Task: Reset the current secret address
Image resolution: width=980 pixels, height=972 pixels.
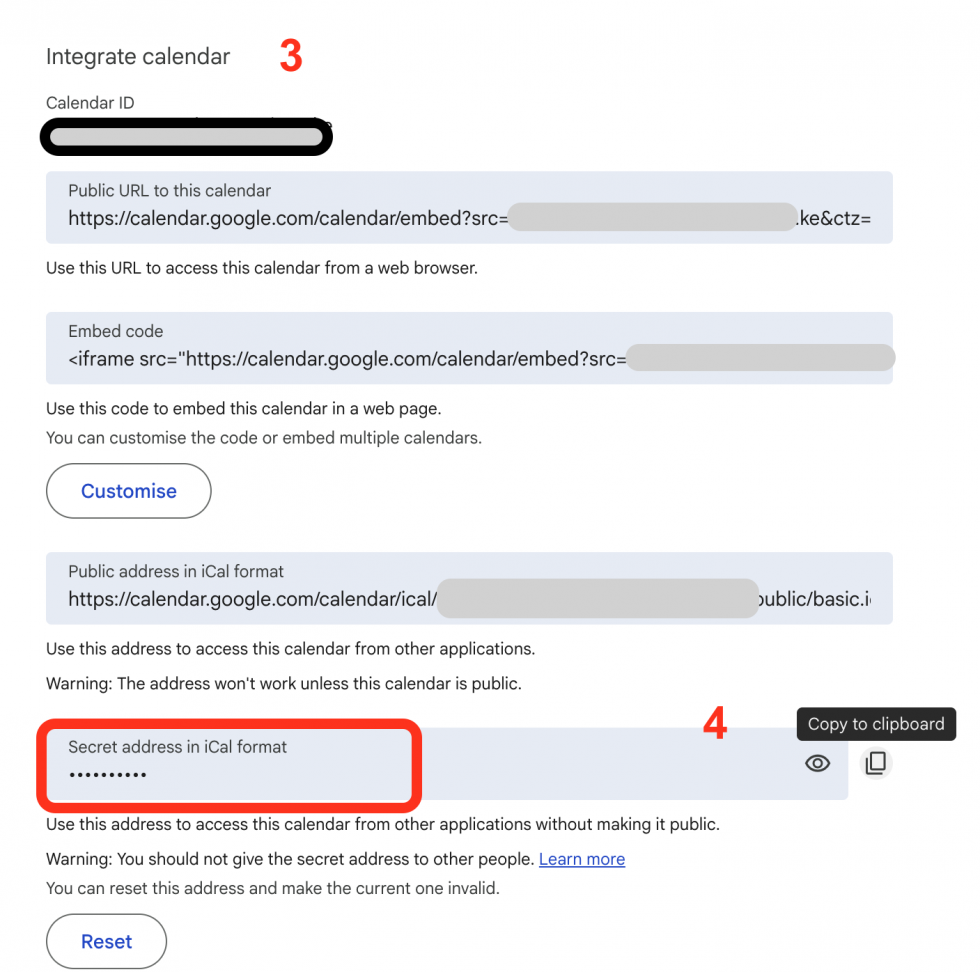Action: 106,941
